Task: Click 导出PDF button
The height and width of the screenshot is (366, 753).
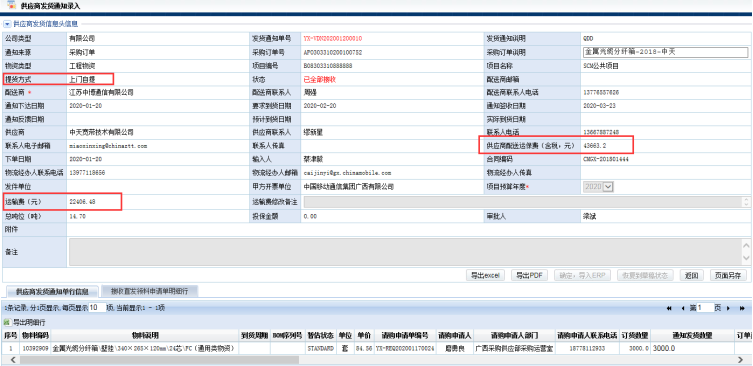Action: (x=529, y=275)
